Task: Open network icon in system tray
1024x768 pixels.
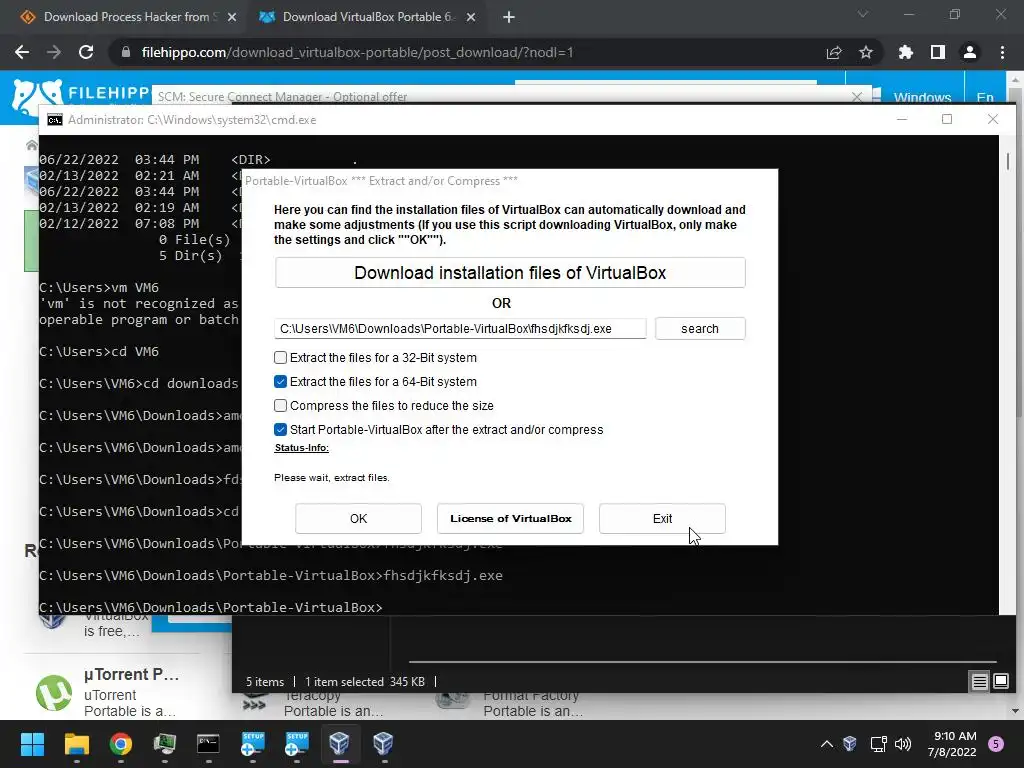Action: 878,744
